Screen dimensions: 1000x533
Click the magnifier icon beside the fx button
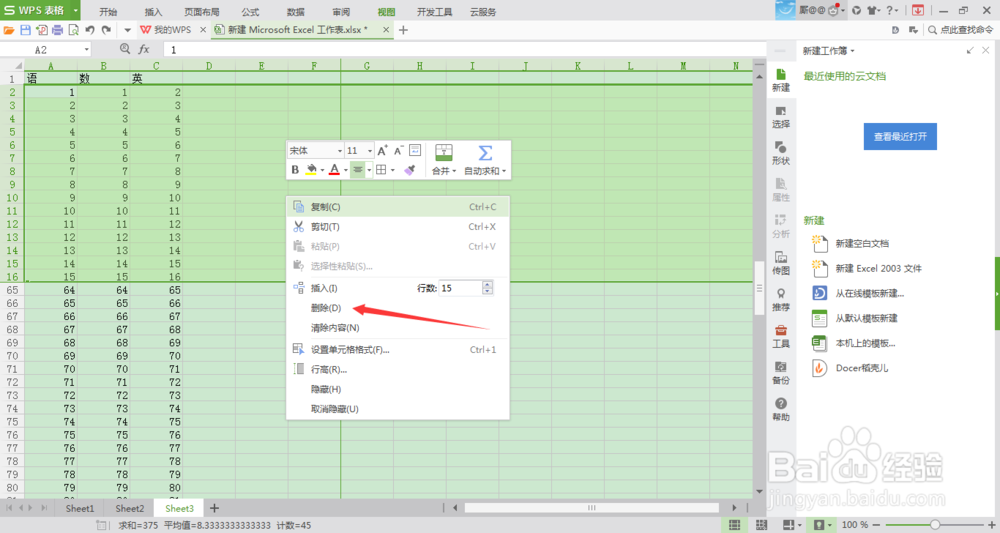125,49
